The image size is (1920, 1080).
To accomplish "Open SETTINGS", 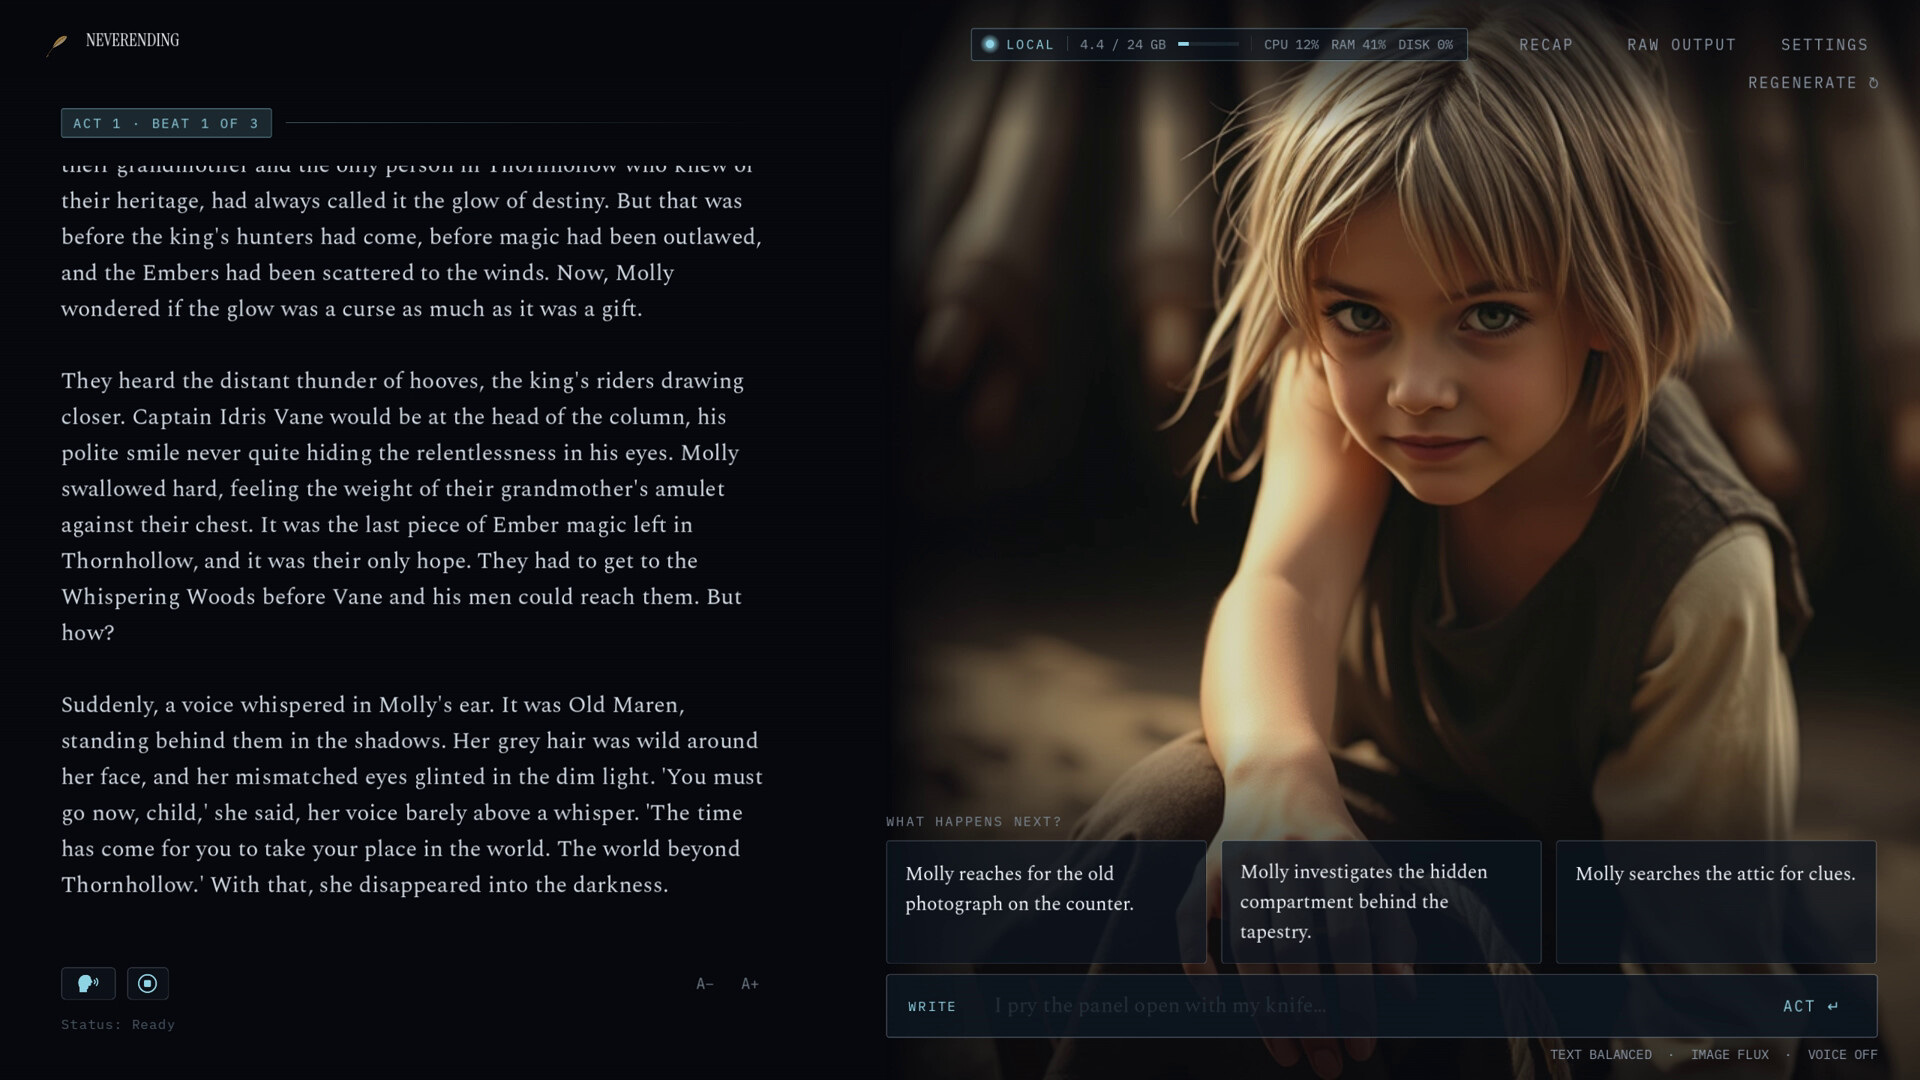I will pyautogui.click(x=1824, y=45).
